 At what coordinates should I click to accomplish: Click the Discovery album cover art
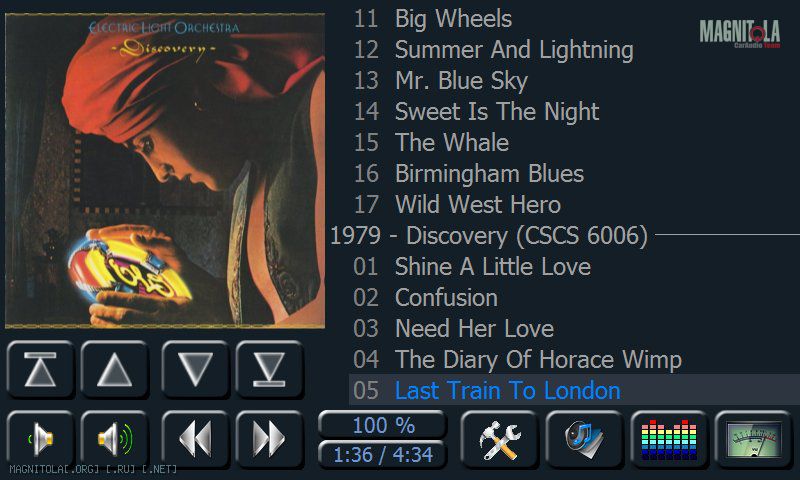click(165, 171)
